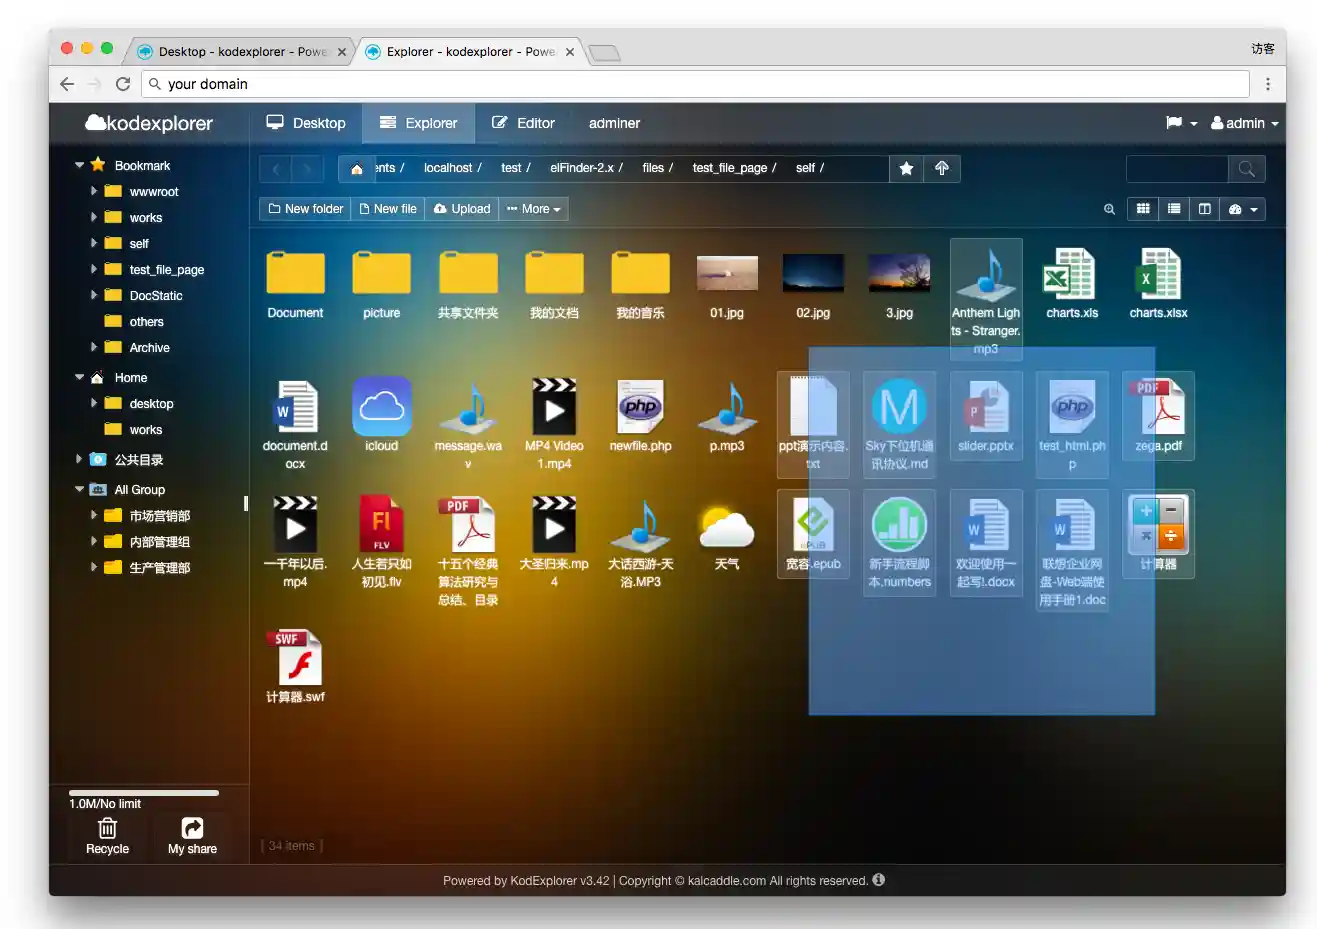Select the grid view icon
Viewport: 1317px width, 929px height.
pos(1143,209)
